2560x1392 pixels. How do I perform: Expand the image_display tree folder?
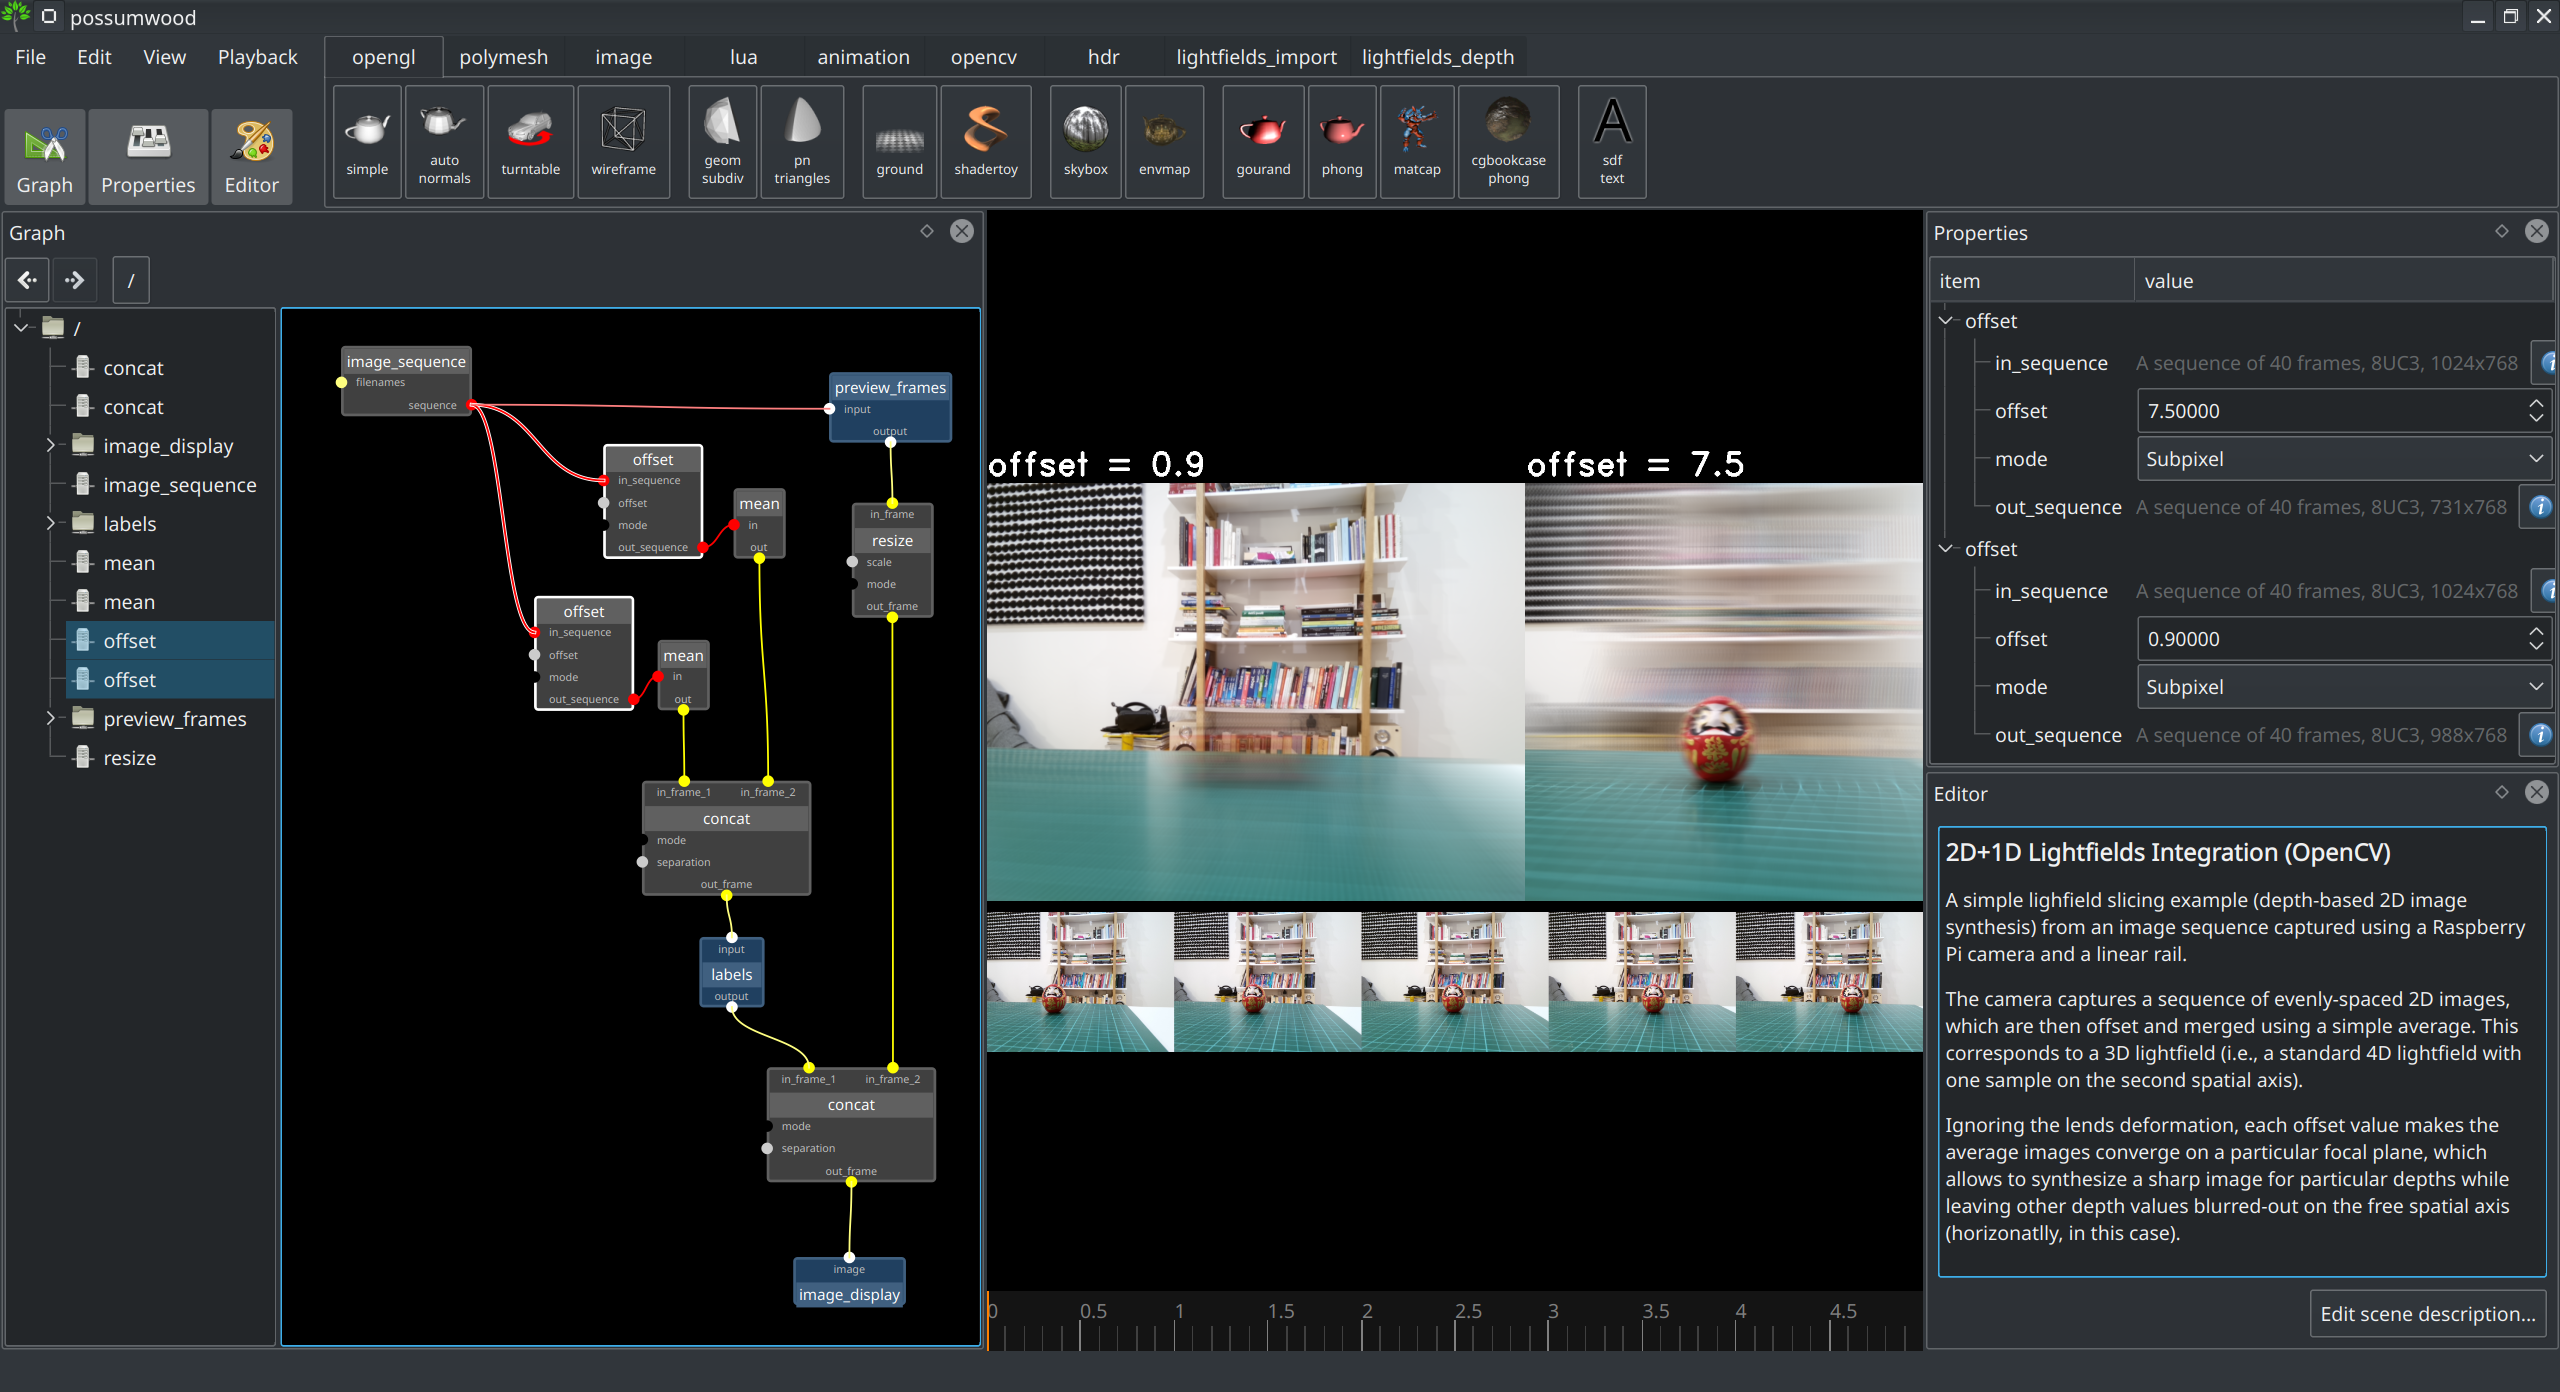(x=50, y=445)
